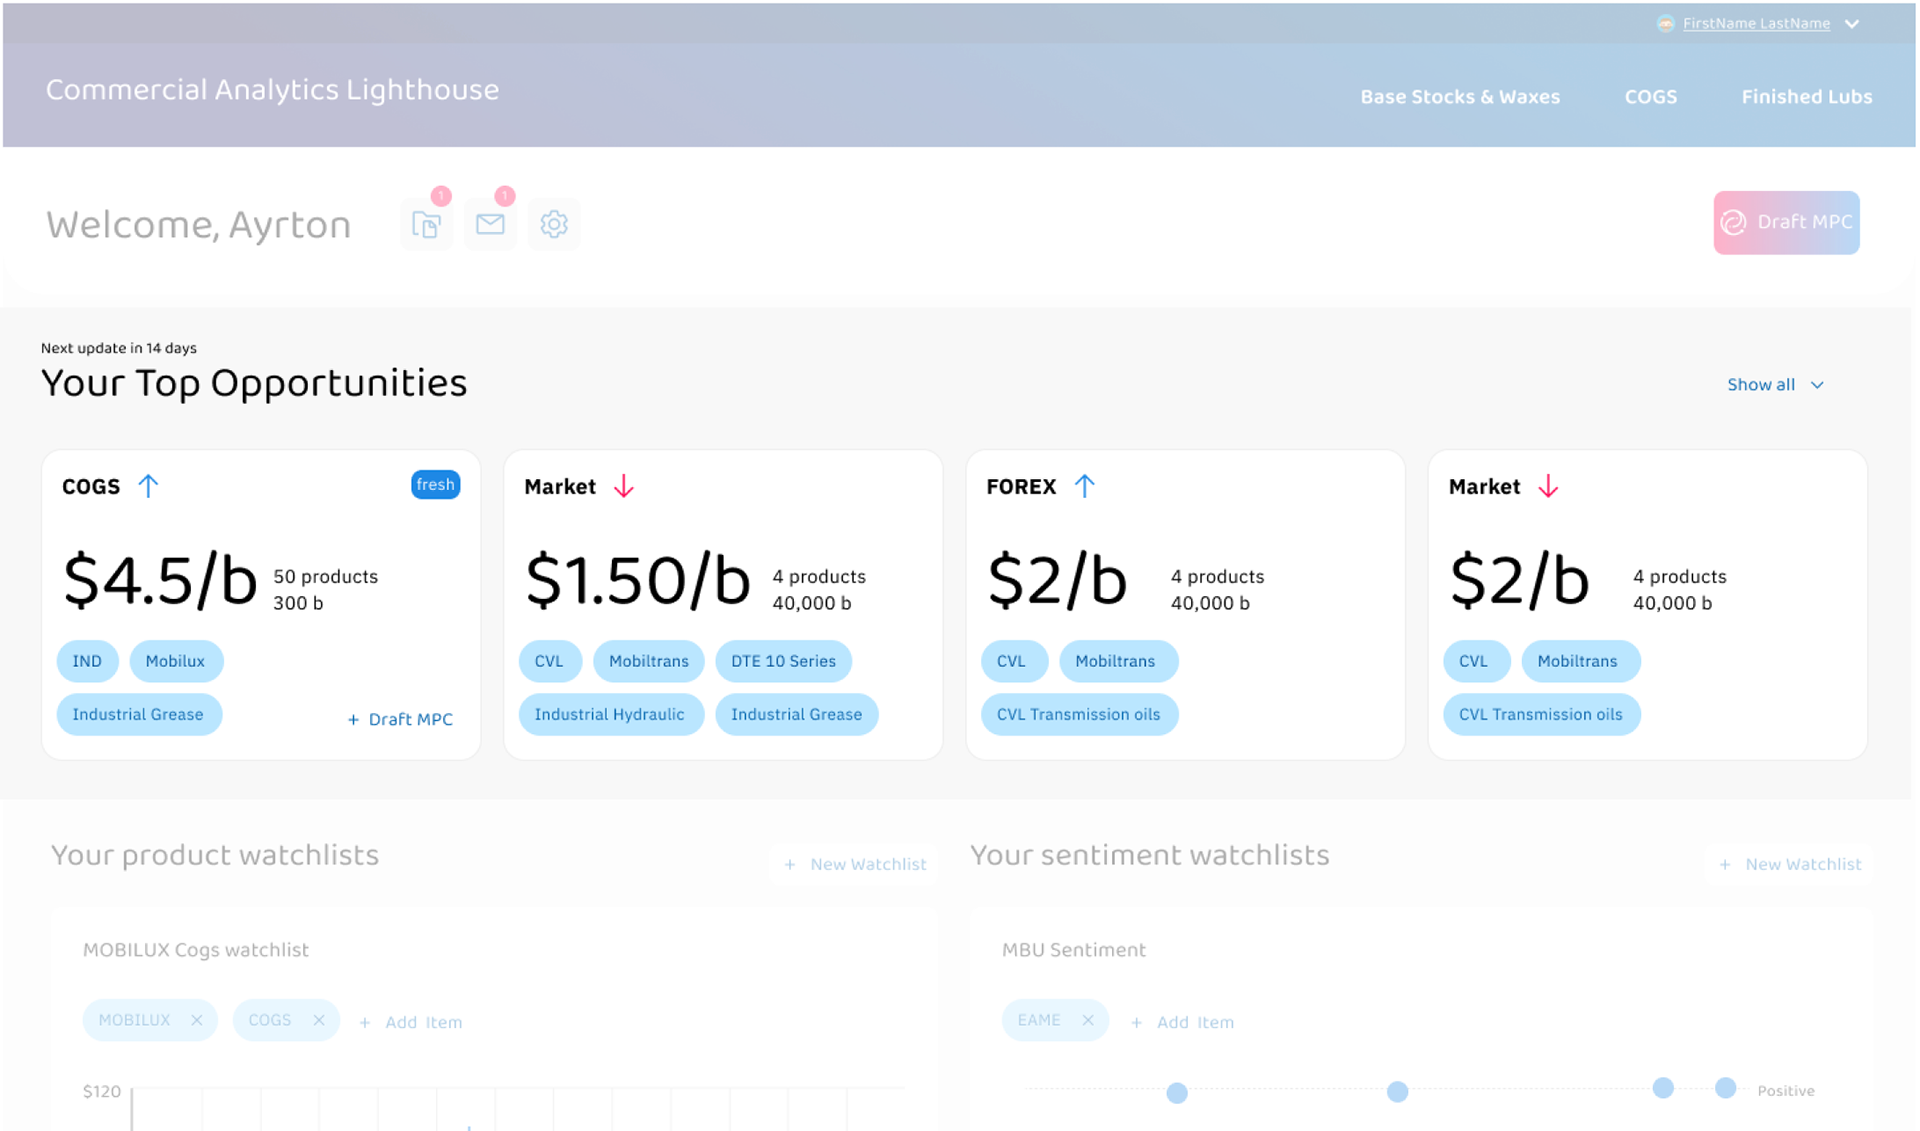The height and width of the screenshot is (1131, 1920).
Task: Open the documents copy icon with notification badge
Action: [426, 224]
